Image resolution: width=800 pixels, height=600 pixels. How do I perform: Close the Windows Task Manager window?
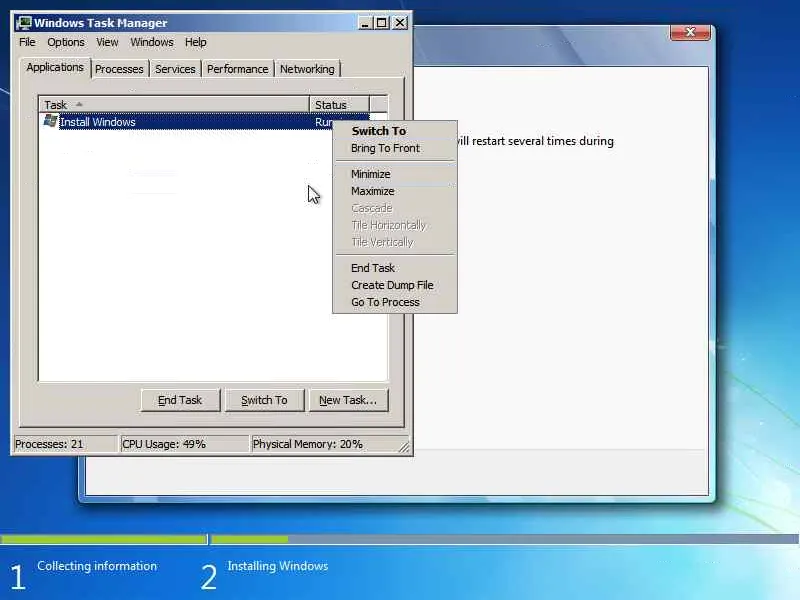point(400,23)
